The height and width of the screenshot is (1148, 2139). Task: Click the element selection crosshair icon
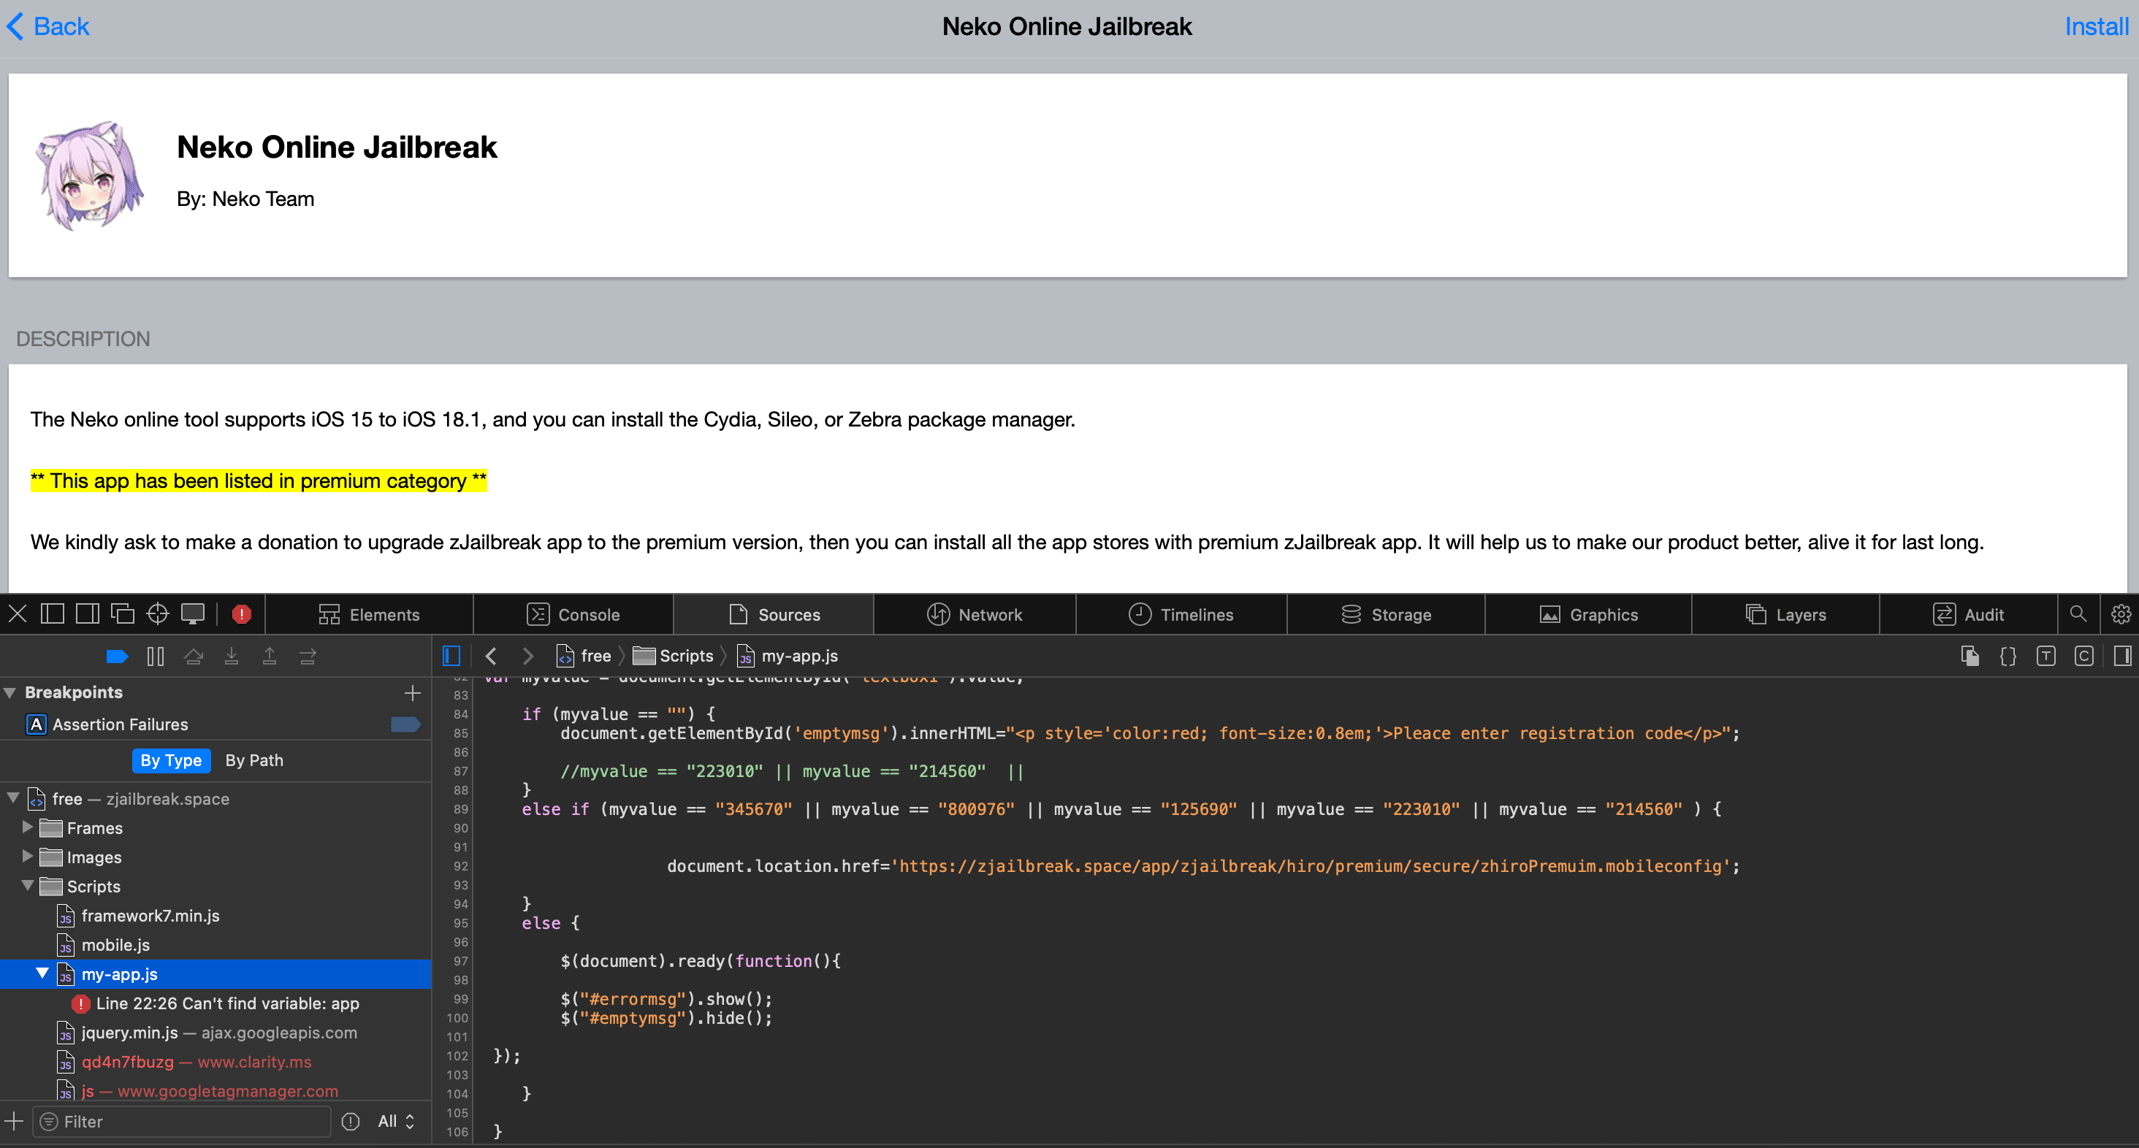(158, 614)
